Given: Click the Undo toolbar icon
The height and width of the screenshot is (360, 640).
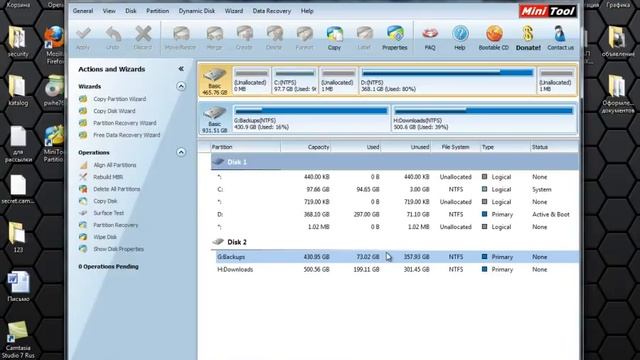Looking at the screenshot, I should click(113, 38).
